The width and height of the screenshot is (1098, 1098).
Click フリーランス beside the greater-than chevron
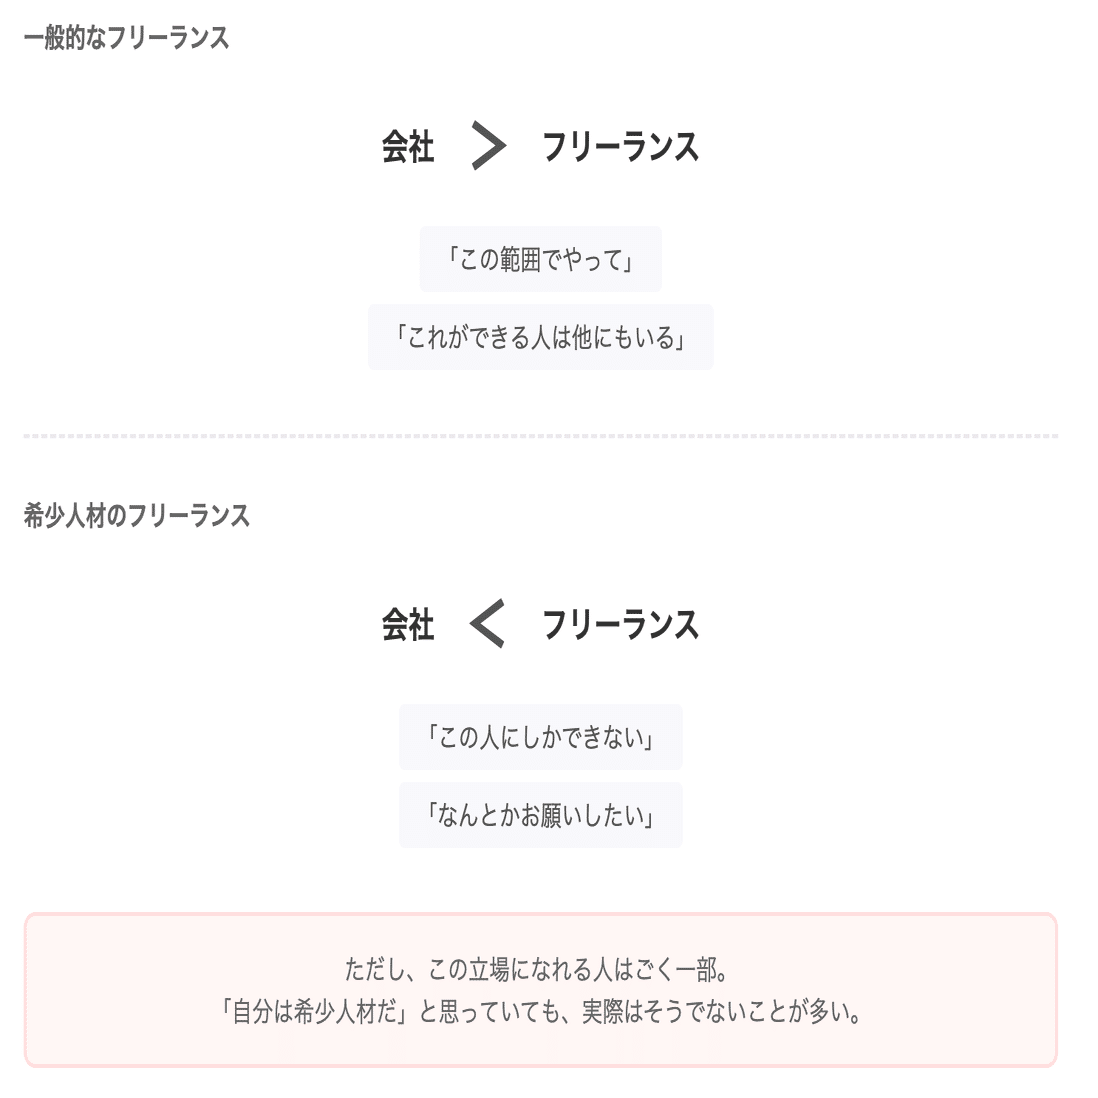coord(620,147)
